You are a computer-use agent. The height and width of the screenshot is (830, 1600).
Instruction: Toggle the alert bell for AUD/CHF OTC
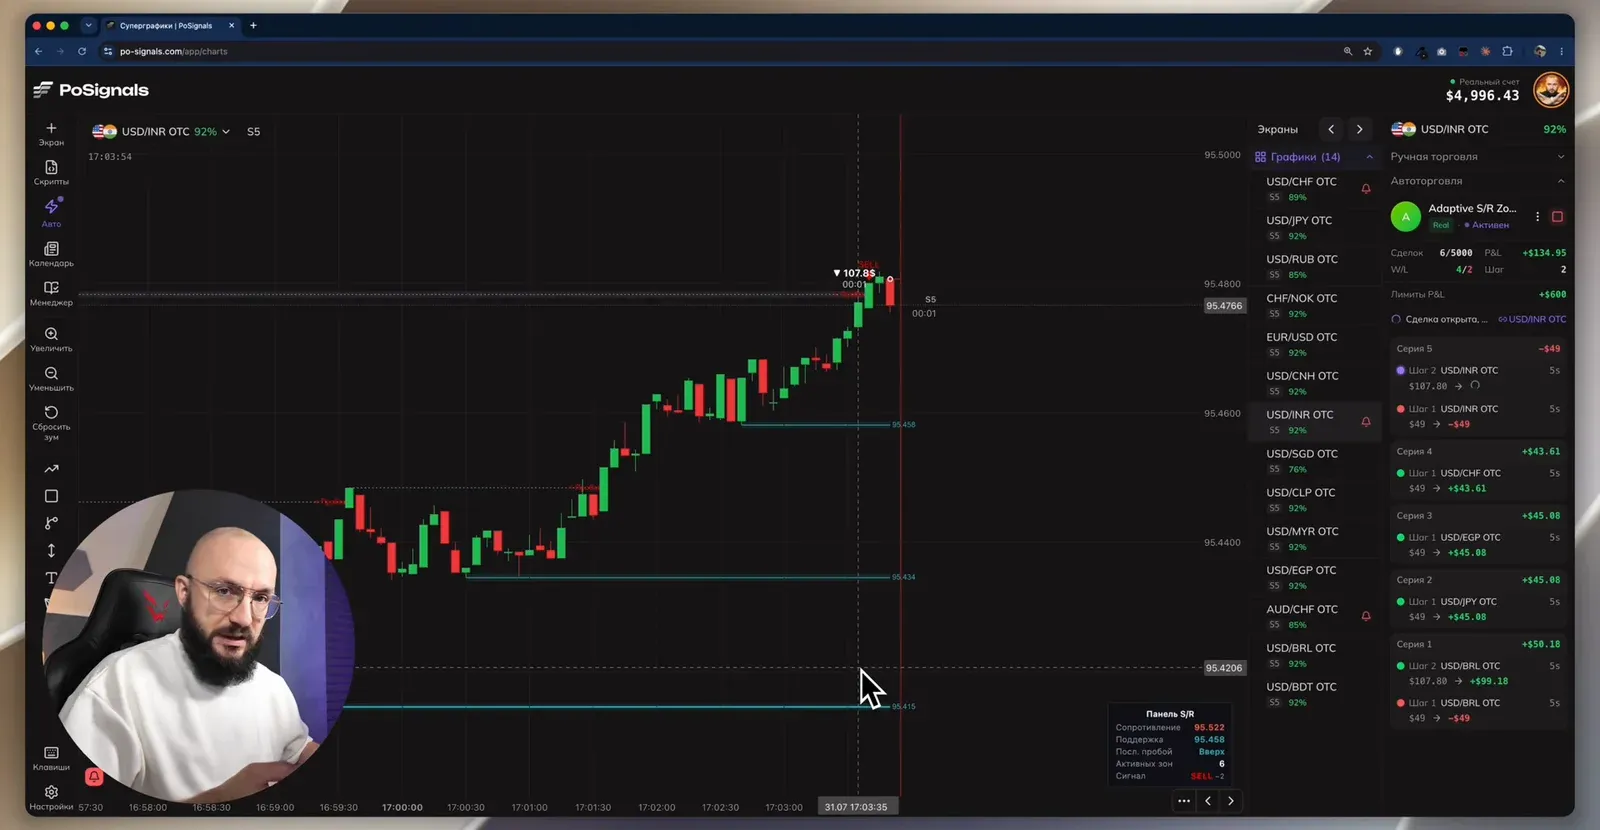1366,616
